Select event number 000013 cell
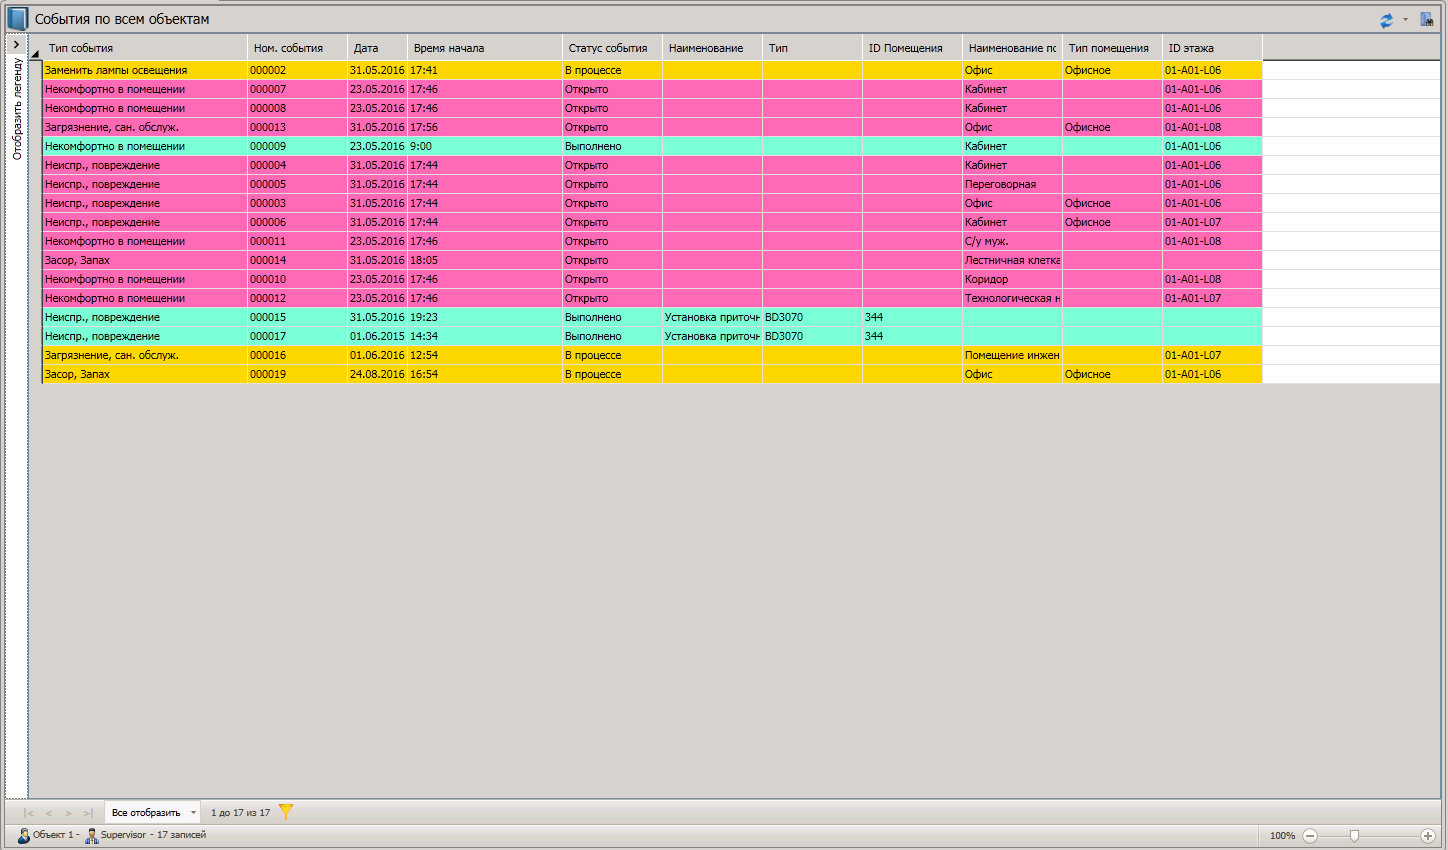This screenshot has height=850, width=1448. pos(297,127)
